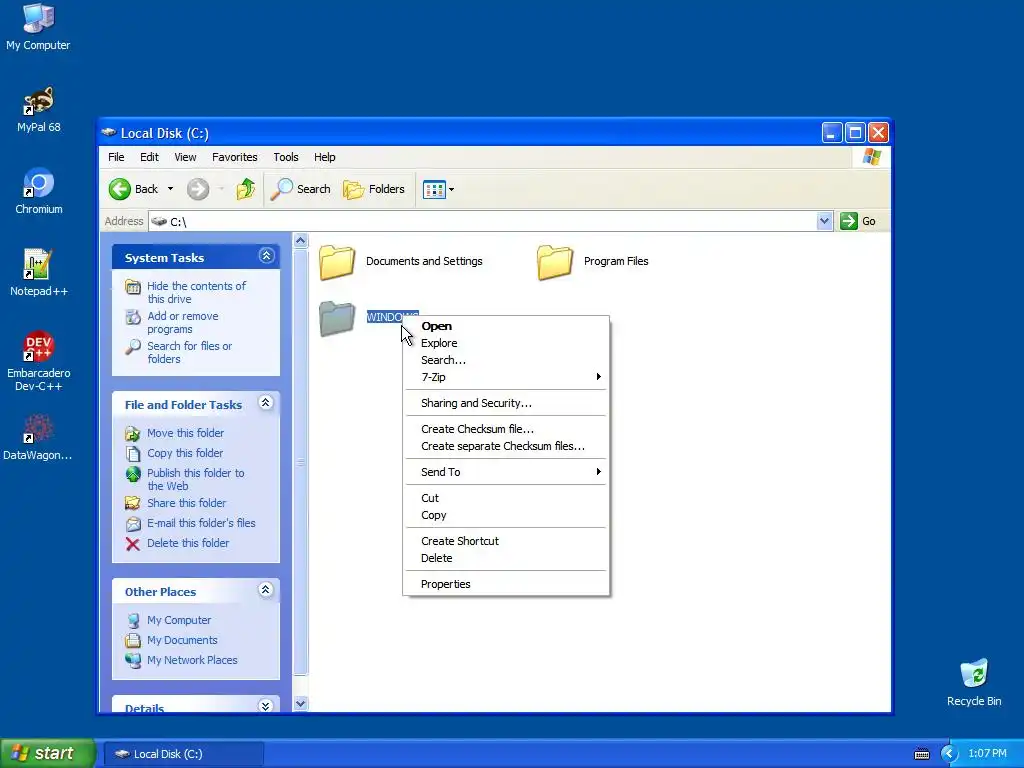Click Copy this folder task
Screen dimensions: 1024x768
point(185,453)
